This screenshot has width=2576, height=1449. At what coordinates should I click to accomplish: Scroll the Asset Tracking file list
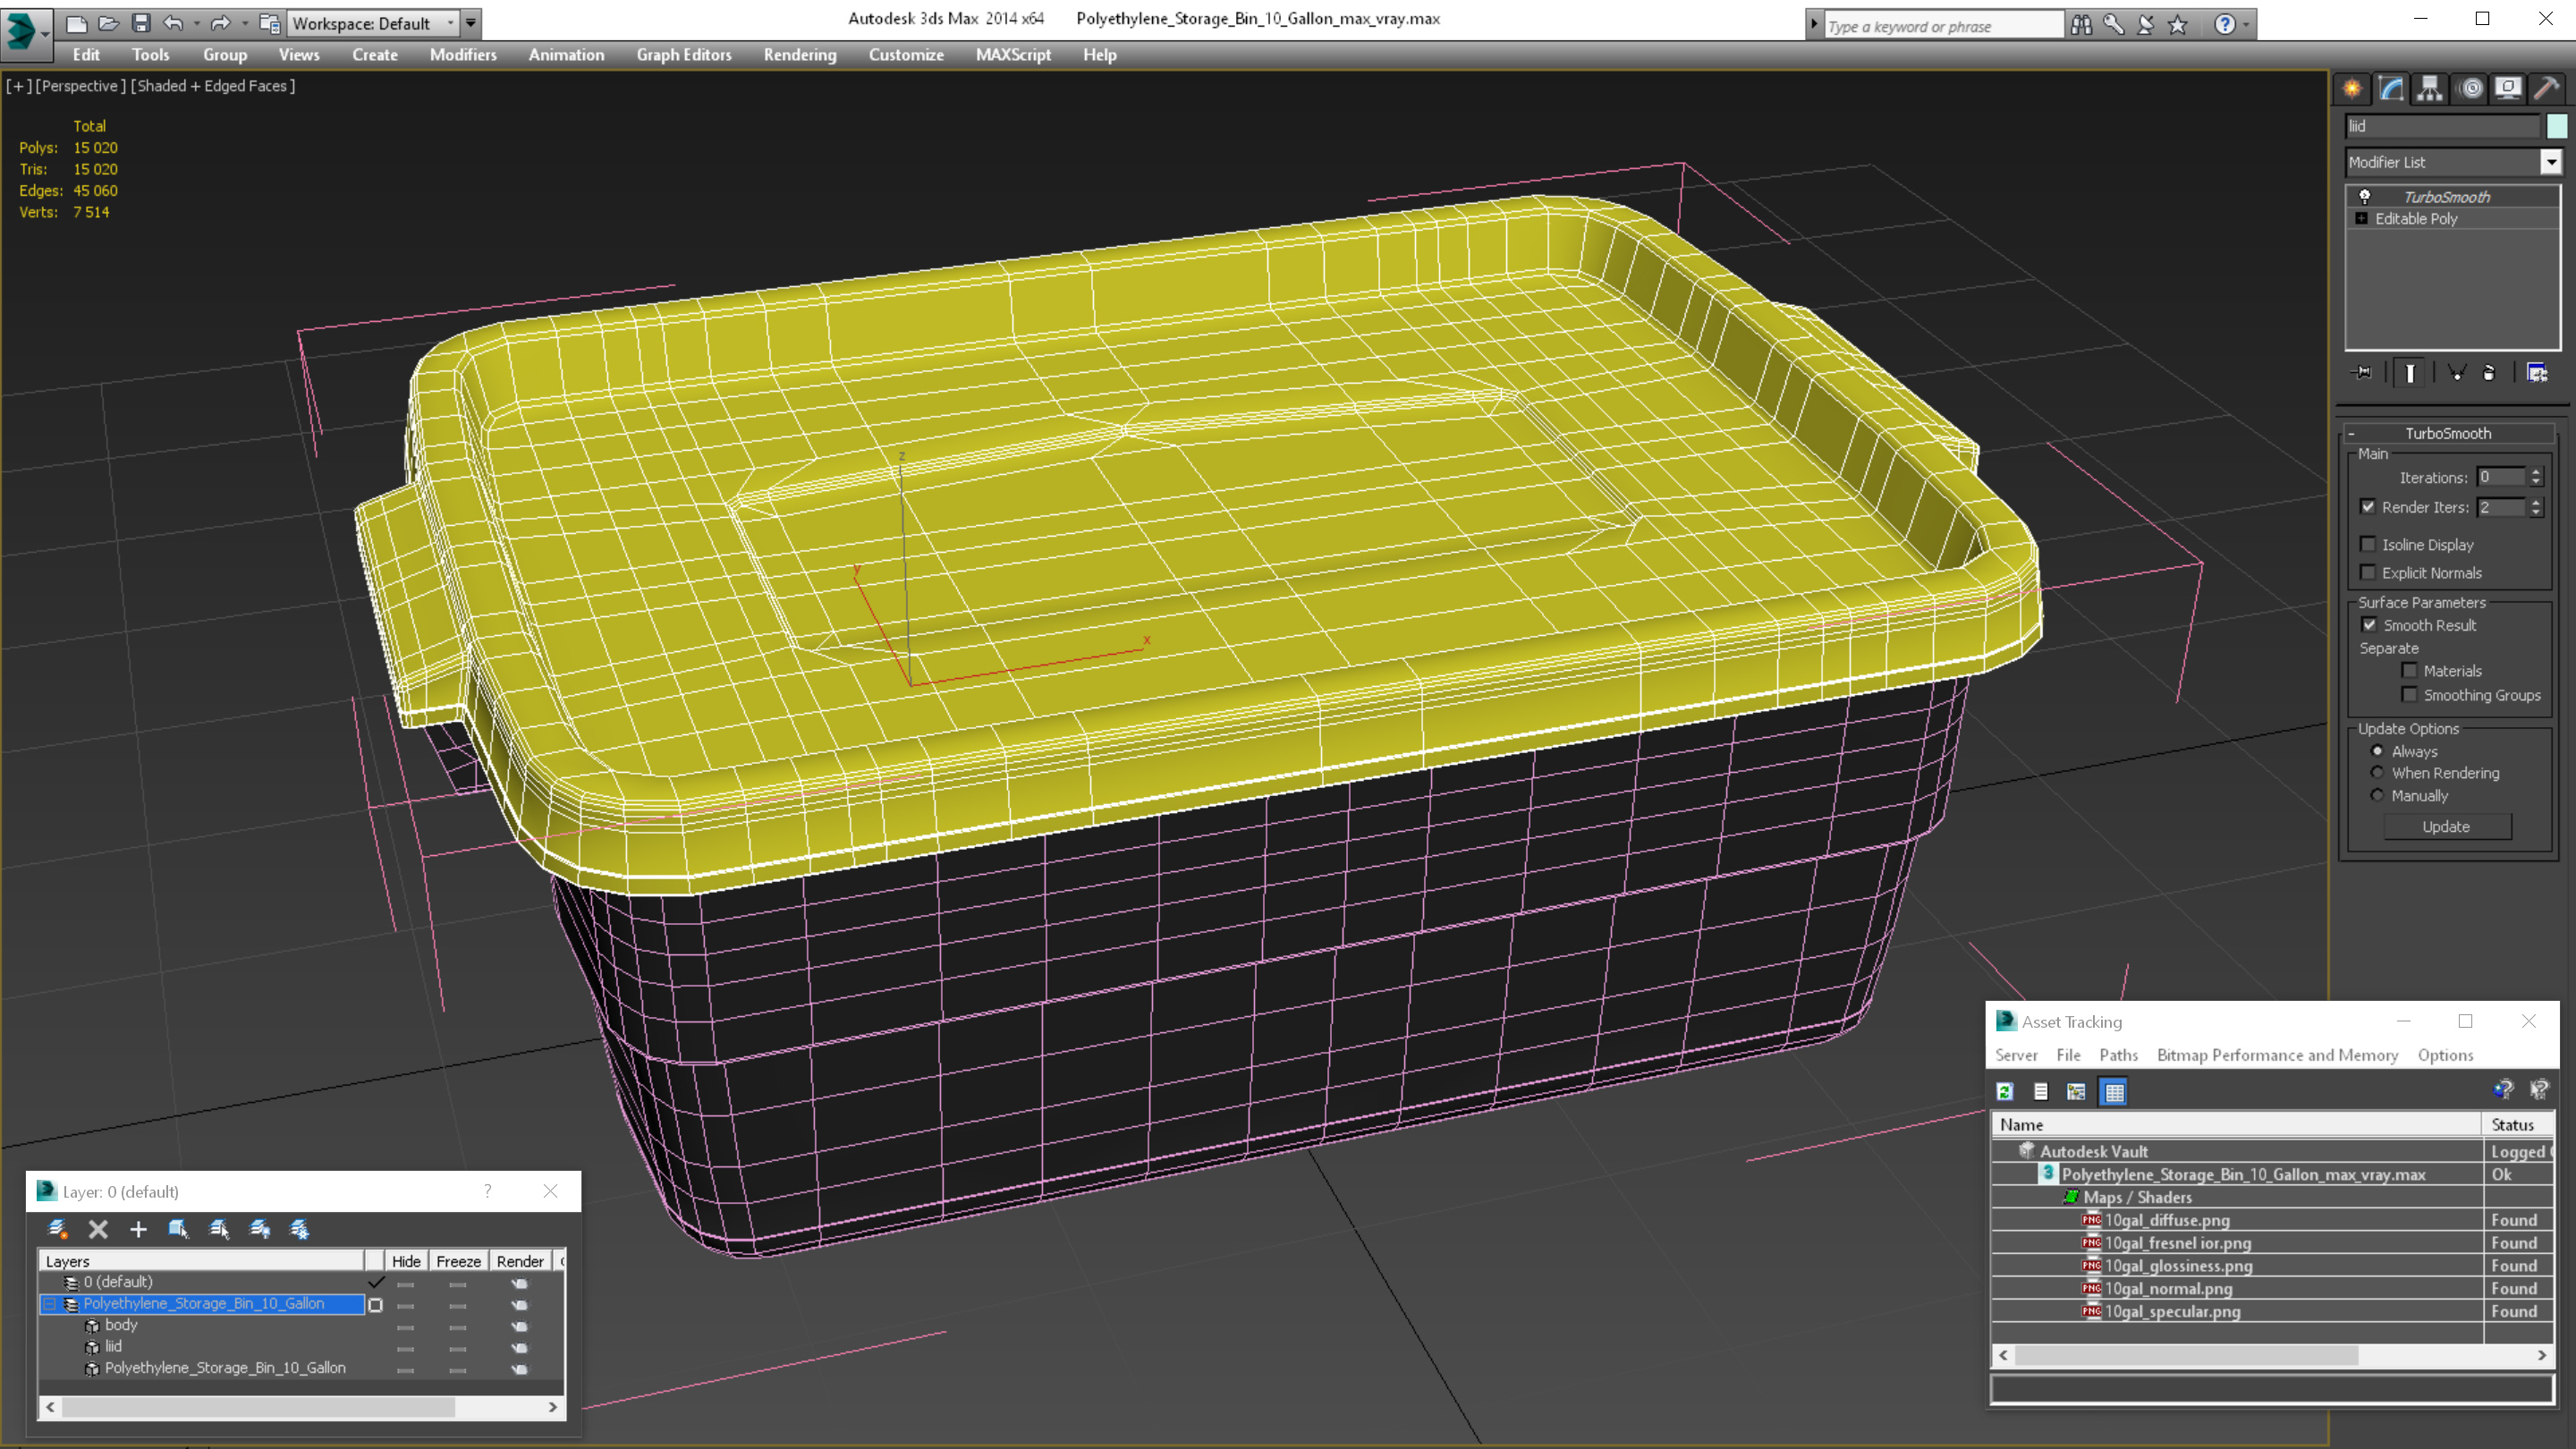coord(2270,1353)
